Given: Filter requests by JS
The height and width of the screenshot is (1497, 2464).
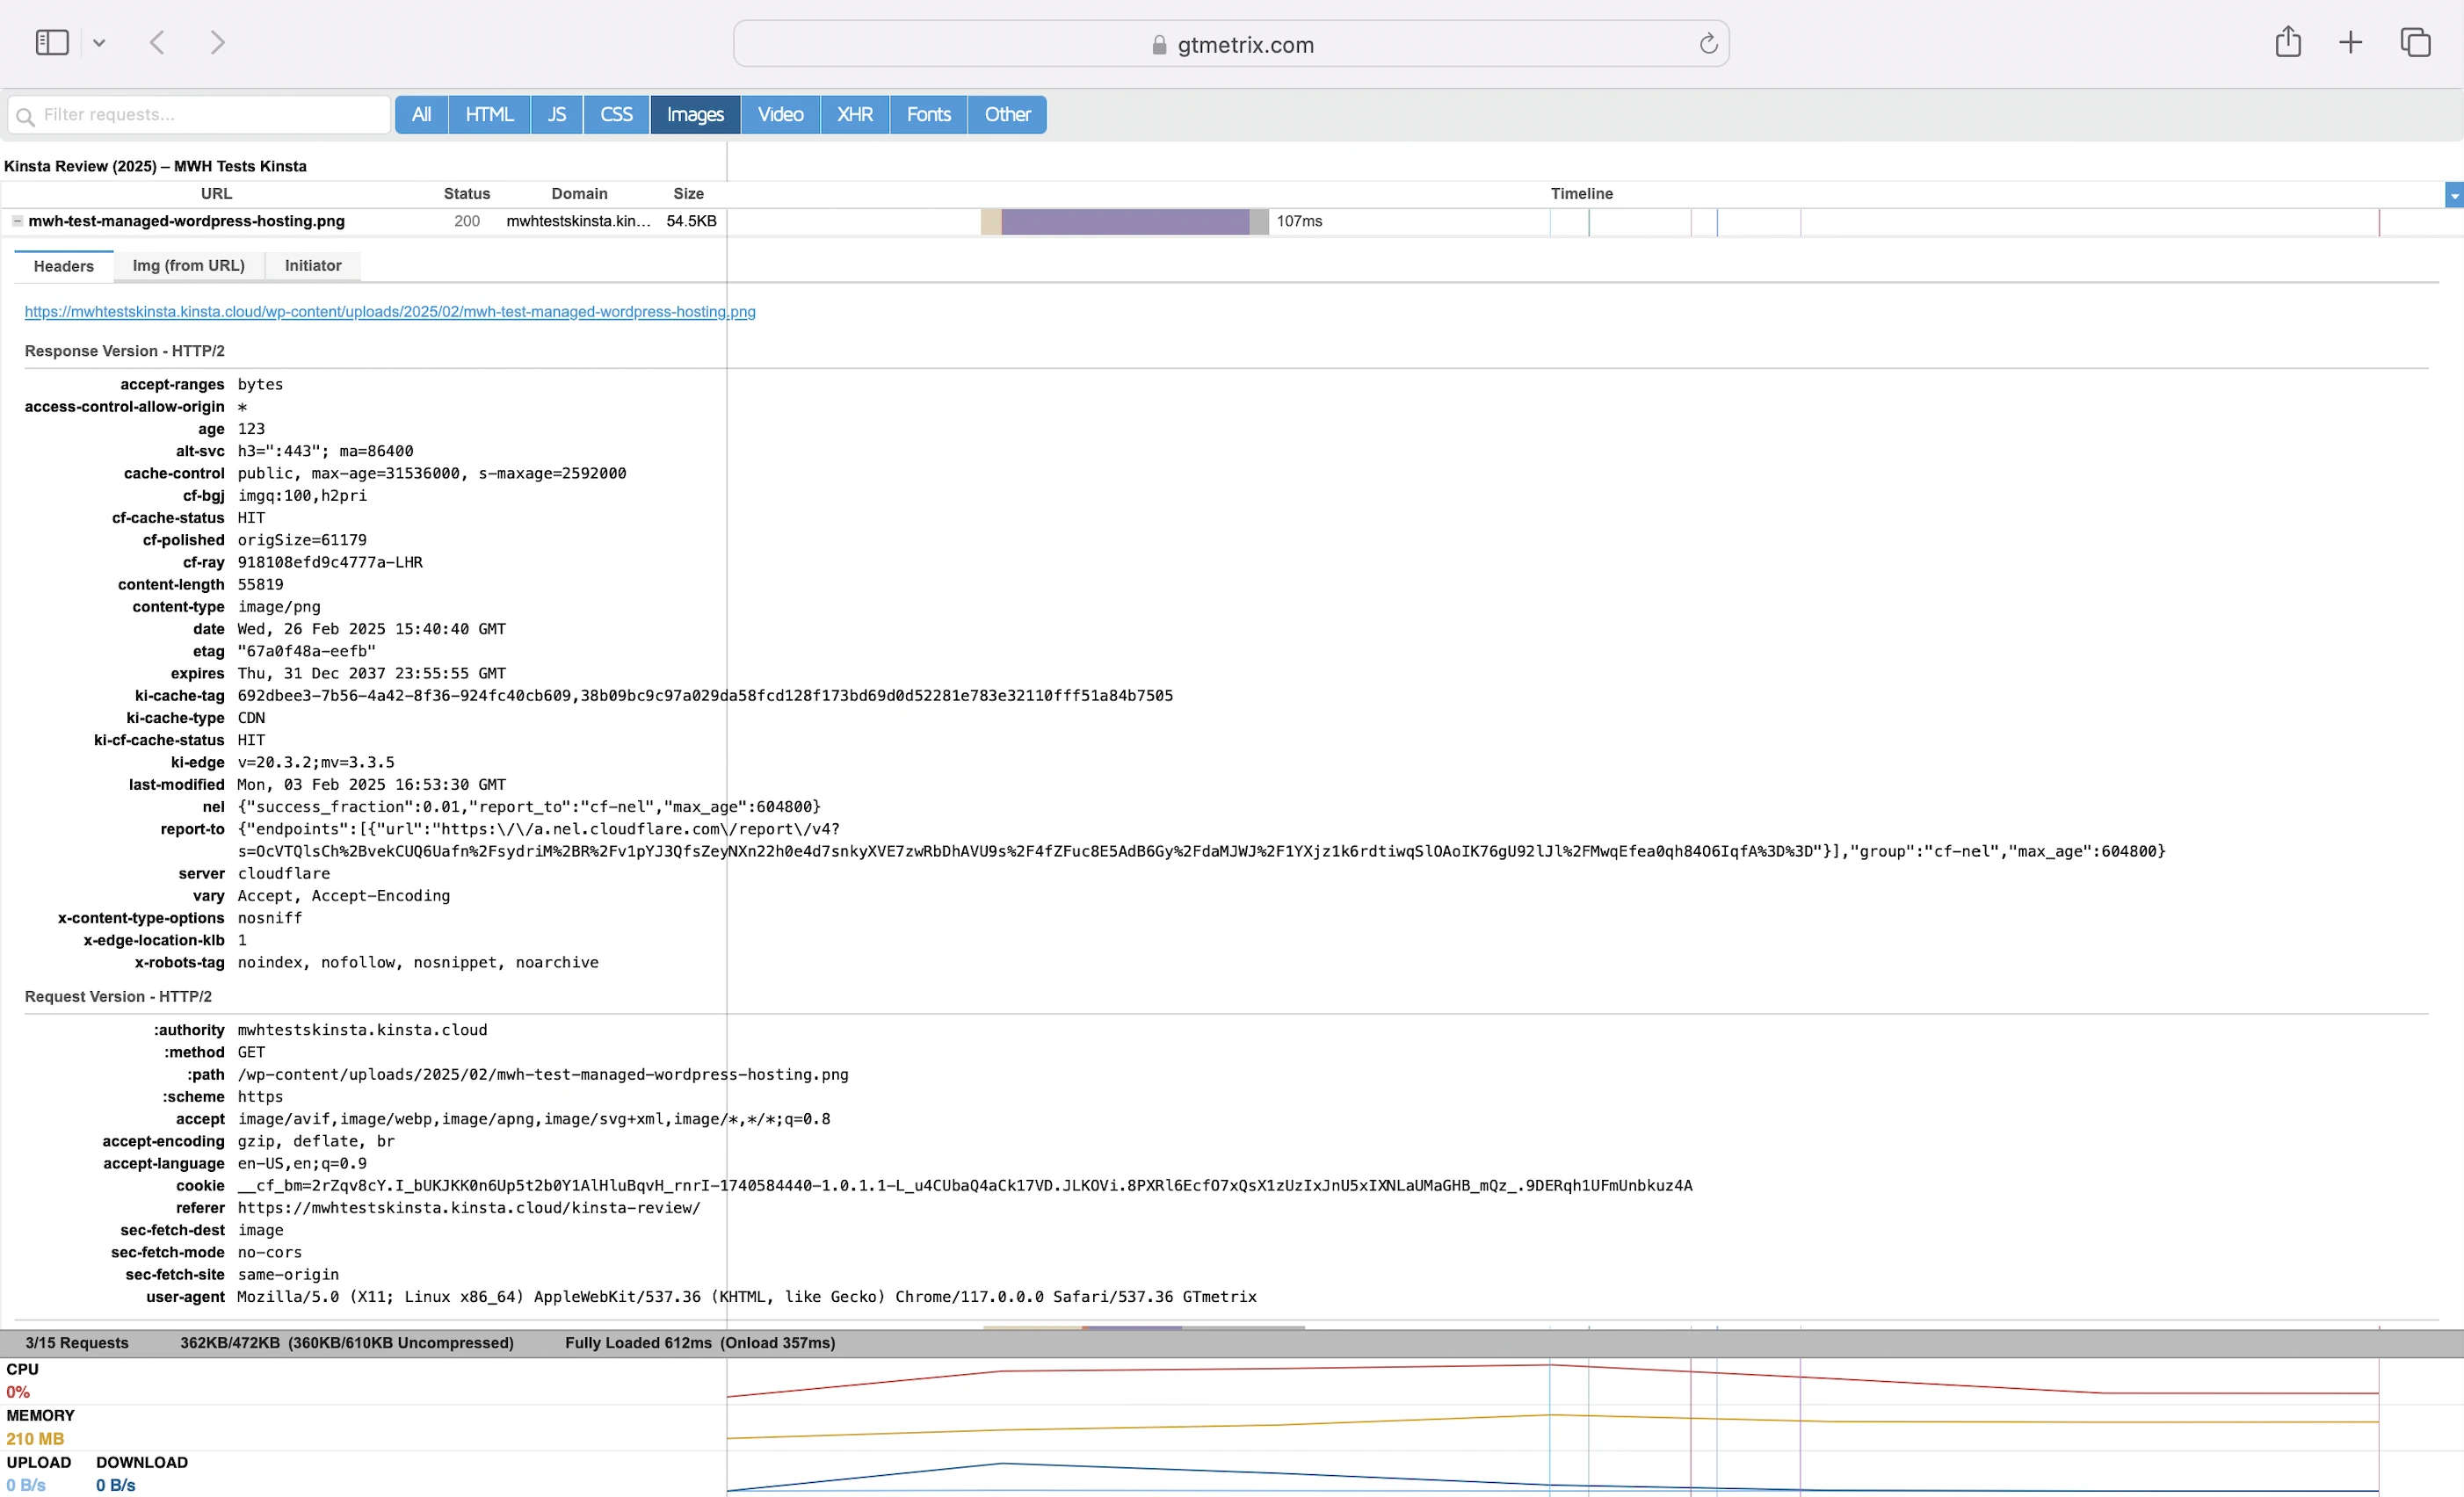Looking at the screenshot, I should (x=556, y=115).
